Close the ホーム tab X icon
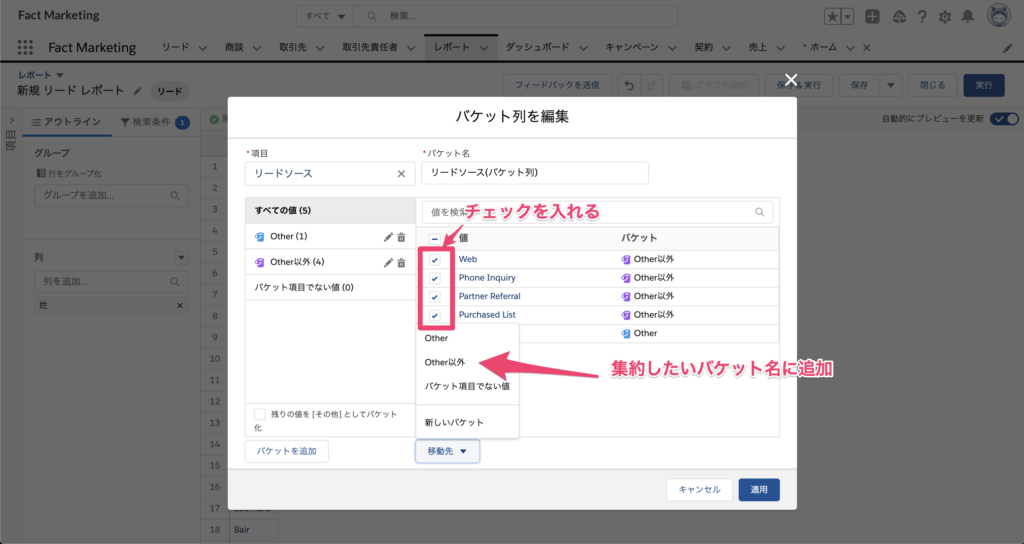Screen dimensions: 1024x544 click(x=867, y=48)
